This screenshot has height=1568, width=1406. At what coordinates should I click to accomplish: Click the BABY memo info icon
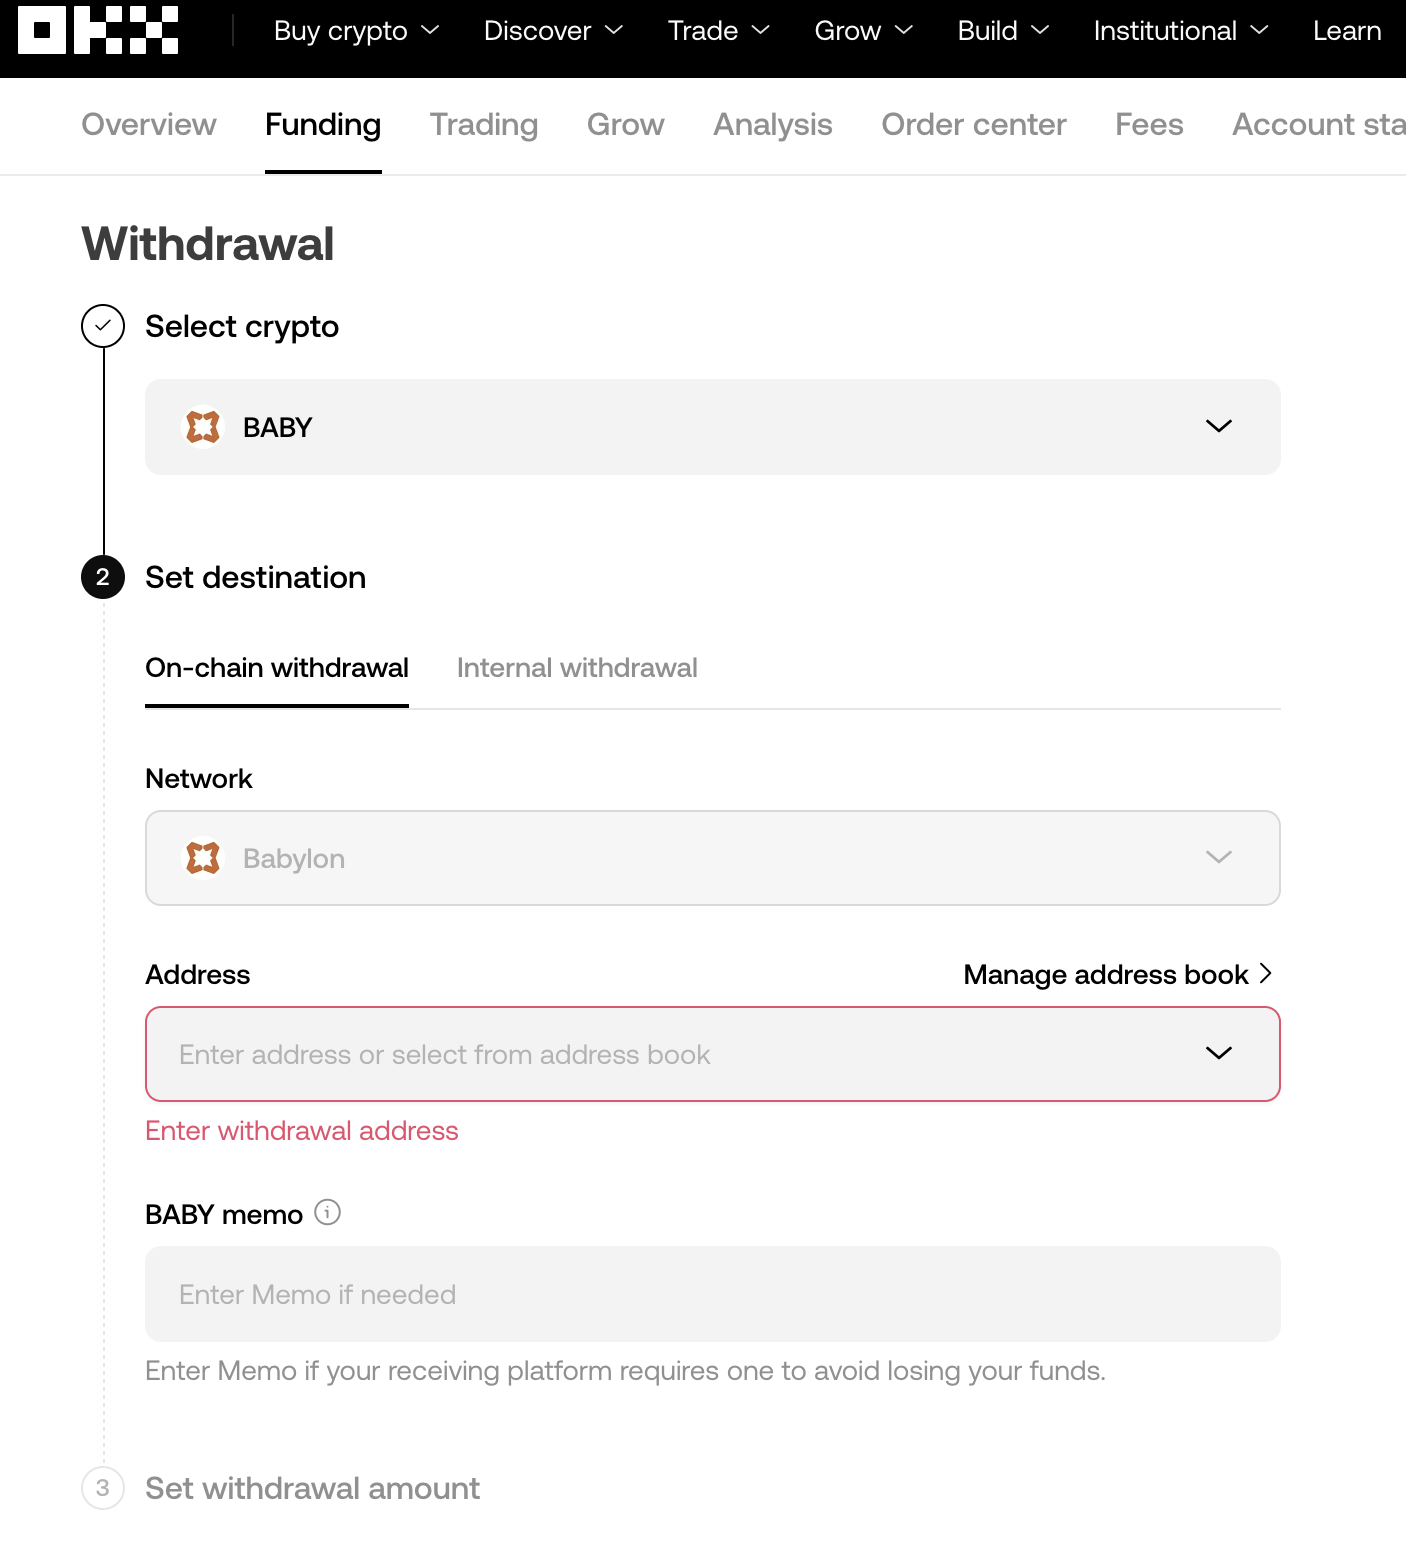click(x=327, y=1212)
